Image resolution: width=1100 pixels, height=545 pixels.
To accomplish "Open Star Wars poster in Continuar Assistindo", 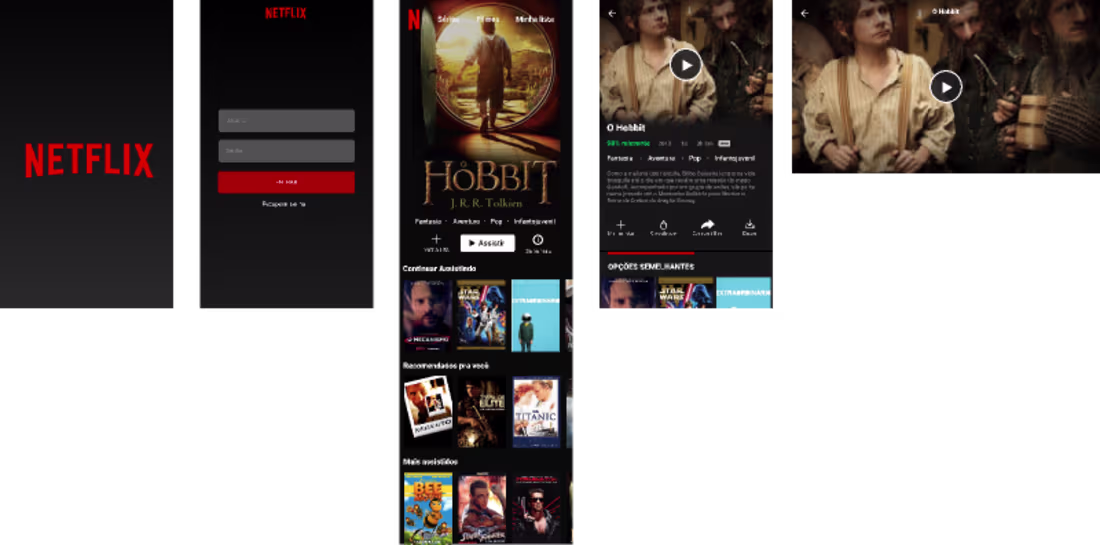I will click(481, 315).
